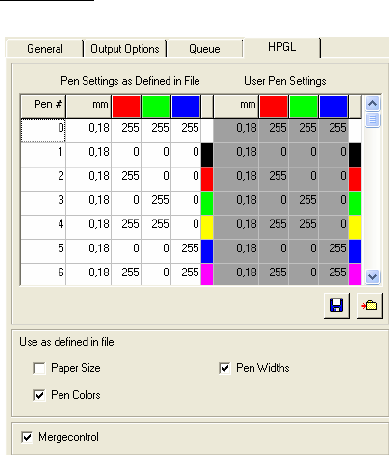This screenshot has width=389, height=455.
Task: Click the load pen settings folder icon
Action: (x=369, y=305)
